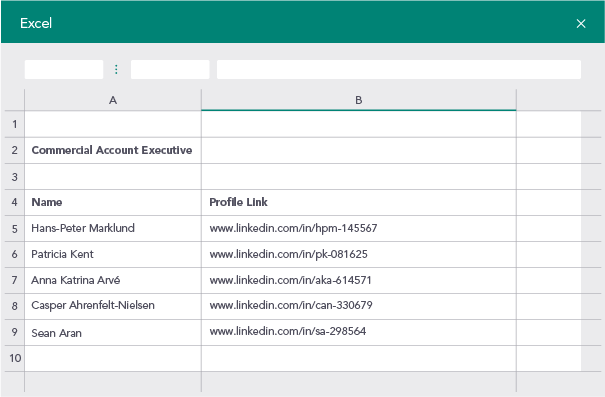Viewport: 605px width, 397px height.
Task: Select row 3 header
Action: [15, 177]
